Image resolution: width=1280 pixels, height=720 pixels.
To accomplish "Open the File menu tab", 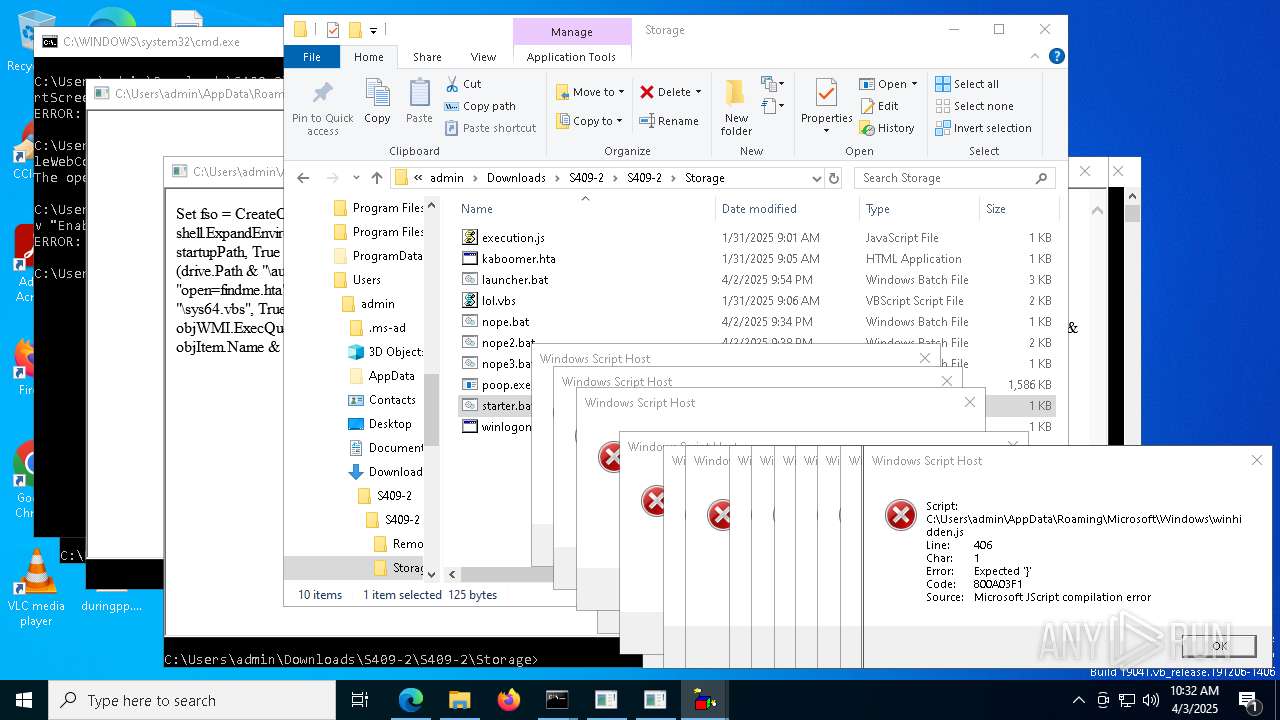I will [x=312, y=57].
